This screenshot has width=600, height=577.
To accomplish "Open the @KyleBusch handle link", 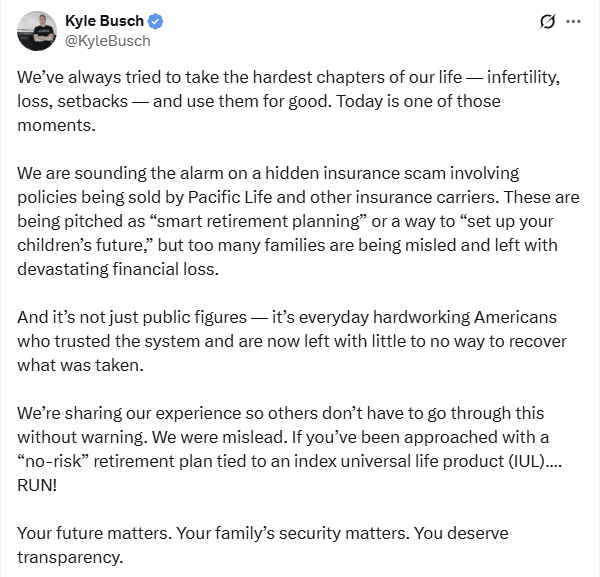I will 107,40.
